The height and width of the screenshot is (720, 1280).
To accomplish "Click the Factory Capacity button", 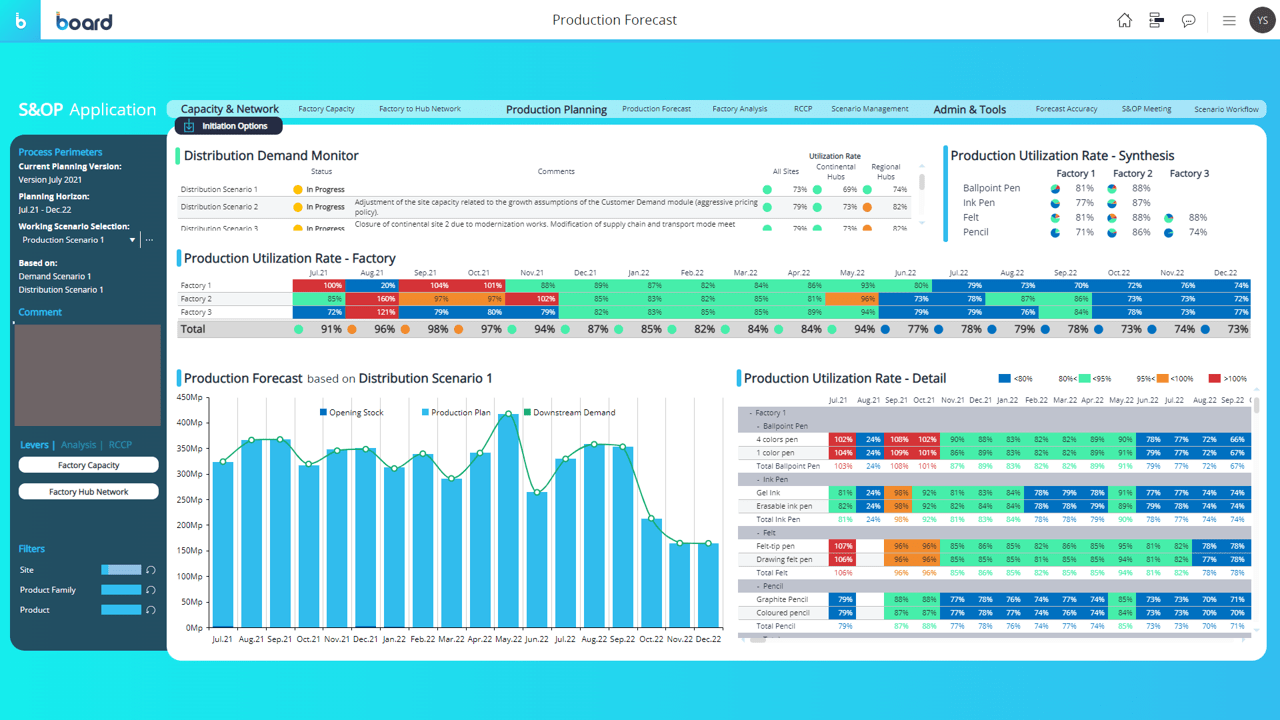I will pos(88,464).
